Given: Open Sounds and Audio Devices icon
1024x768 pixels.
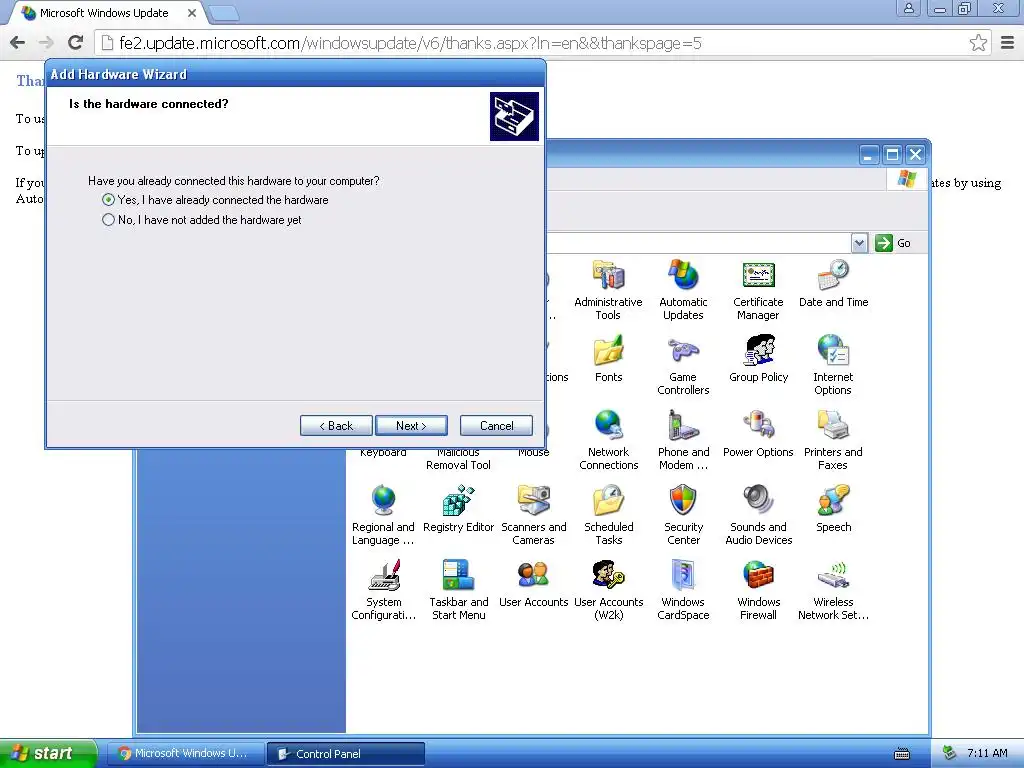Looking at the screenshot, I should pyautogui.click(x=758, y=501).
